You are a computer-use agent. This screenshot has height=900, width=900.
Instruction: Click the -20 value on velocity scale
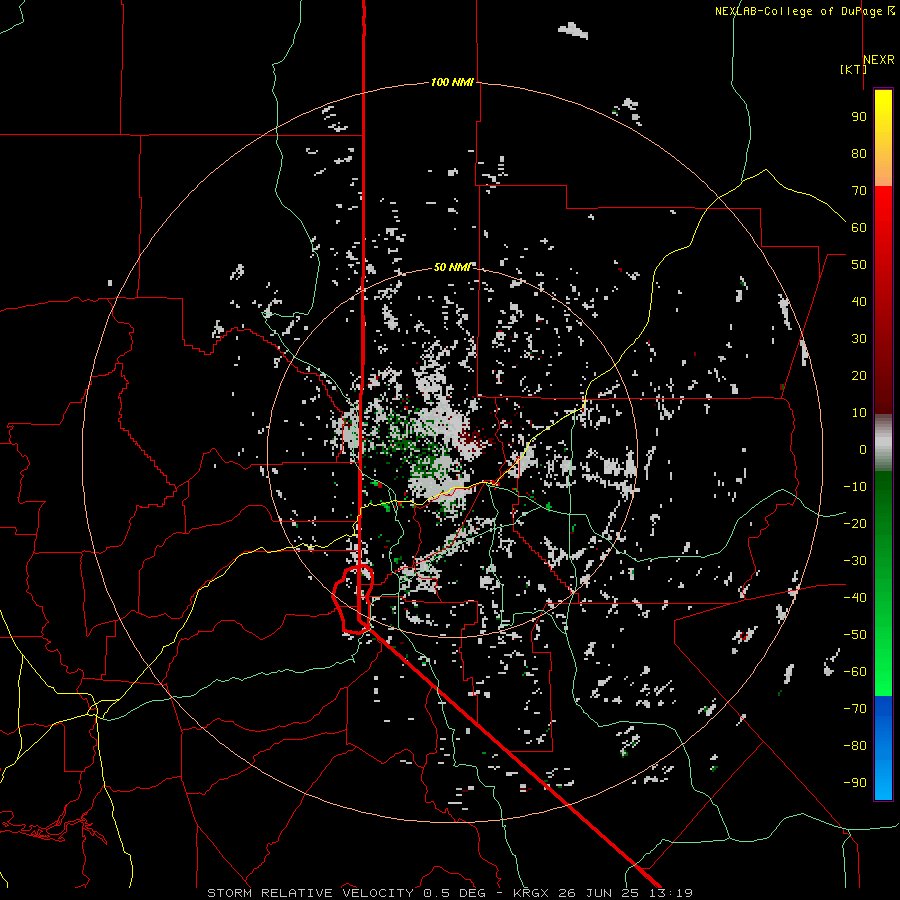pos(855,523)
